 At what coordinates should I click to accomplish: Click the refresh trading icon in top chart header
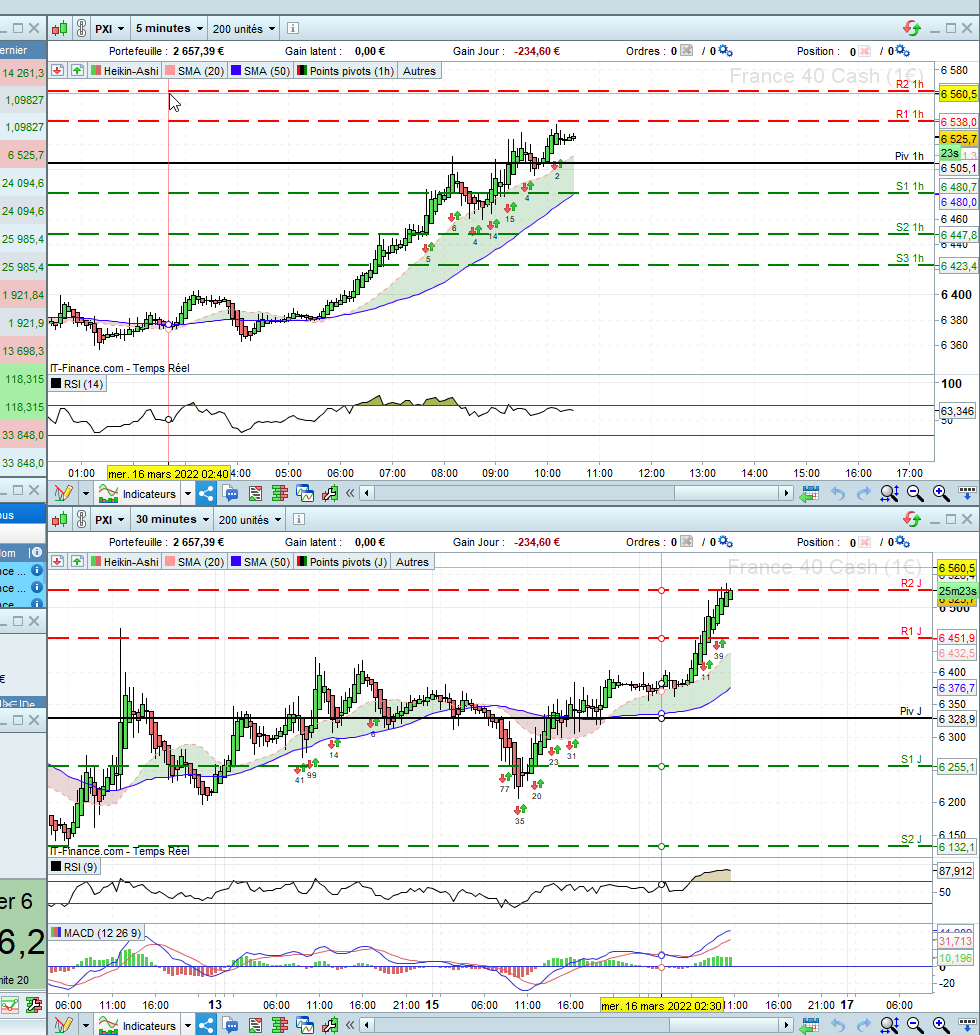pos(912,28)
